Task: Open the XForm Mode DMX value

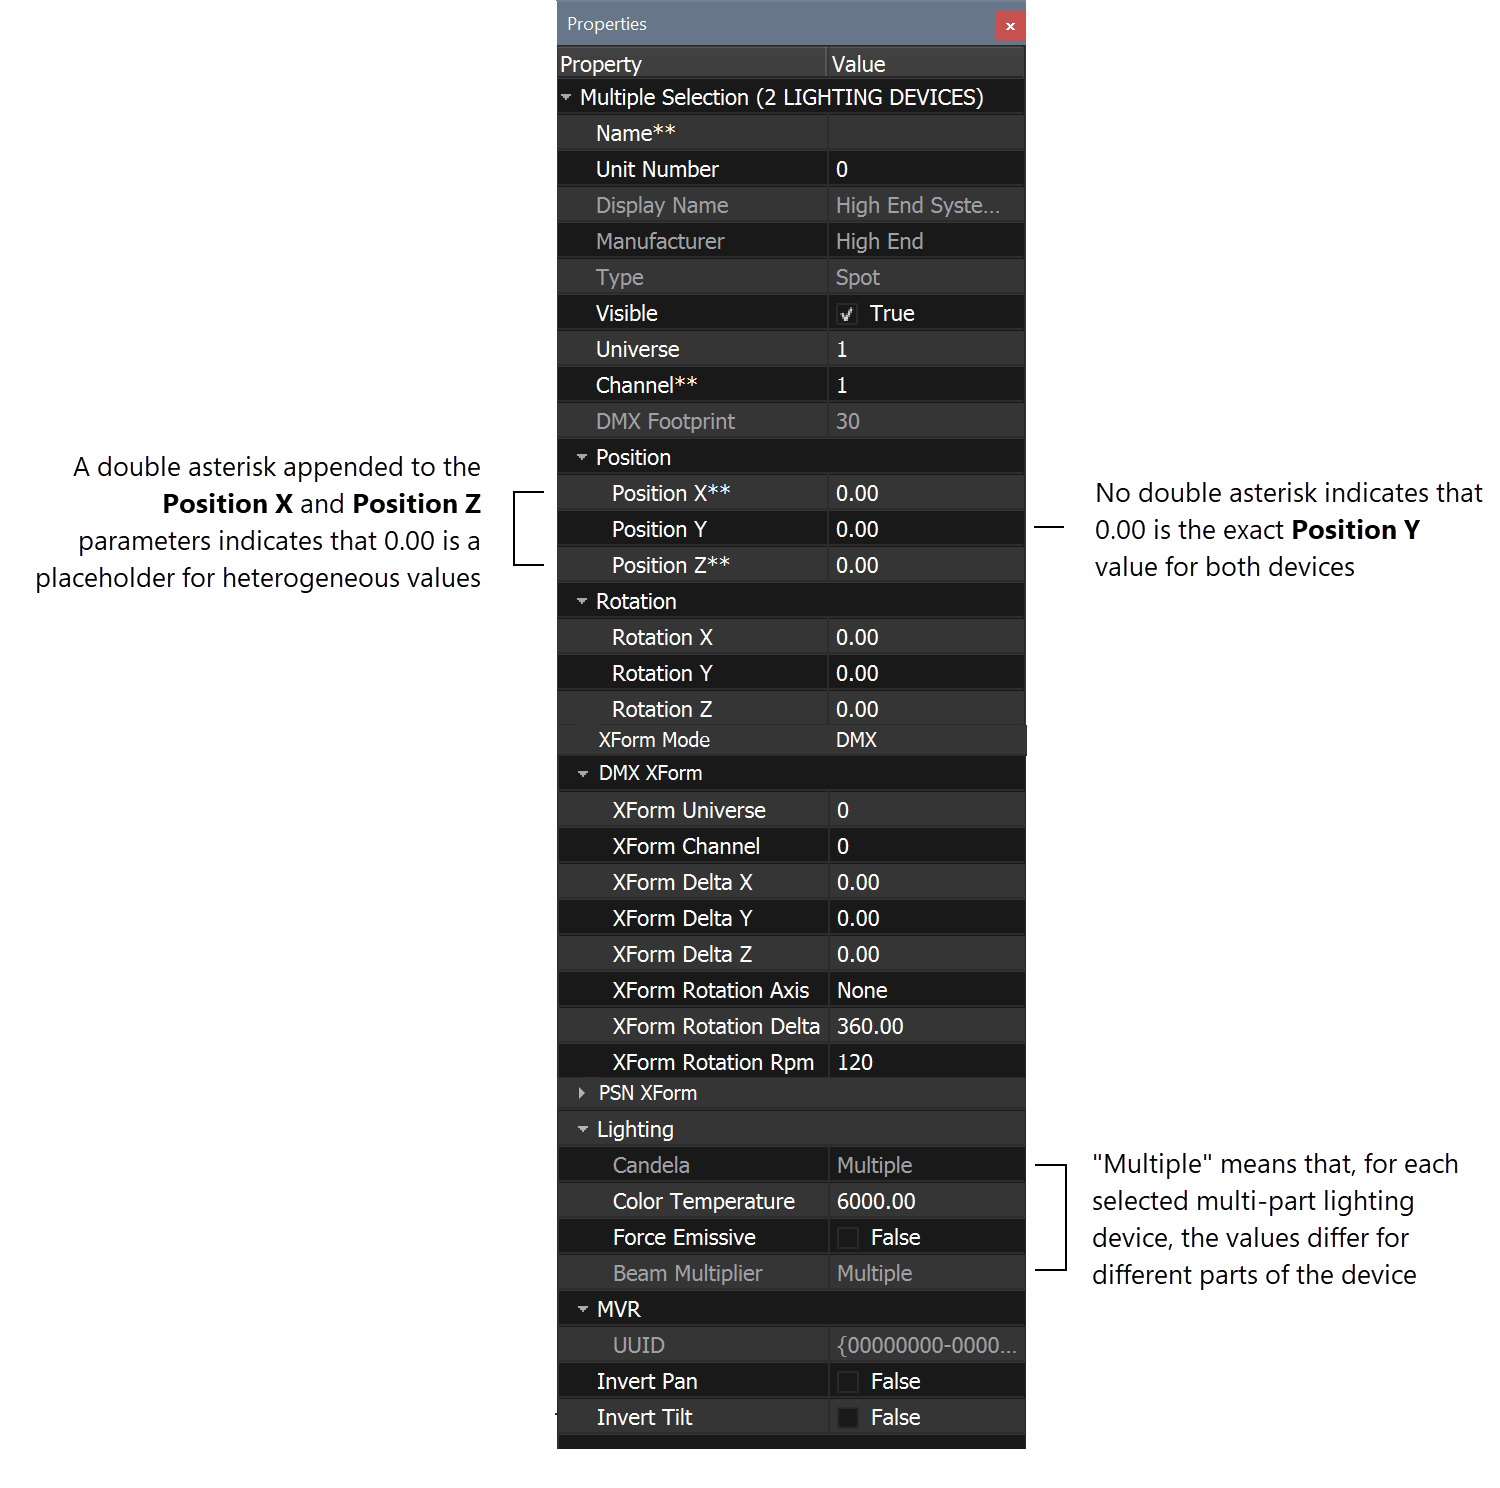Action: pyautogui.click(x=926, y=740)
